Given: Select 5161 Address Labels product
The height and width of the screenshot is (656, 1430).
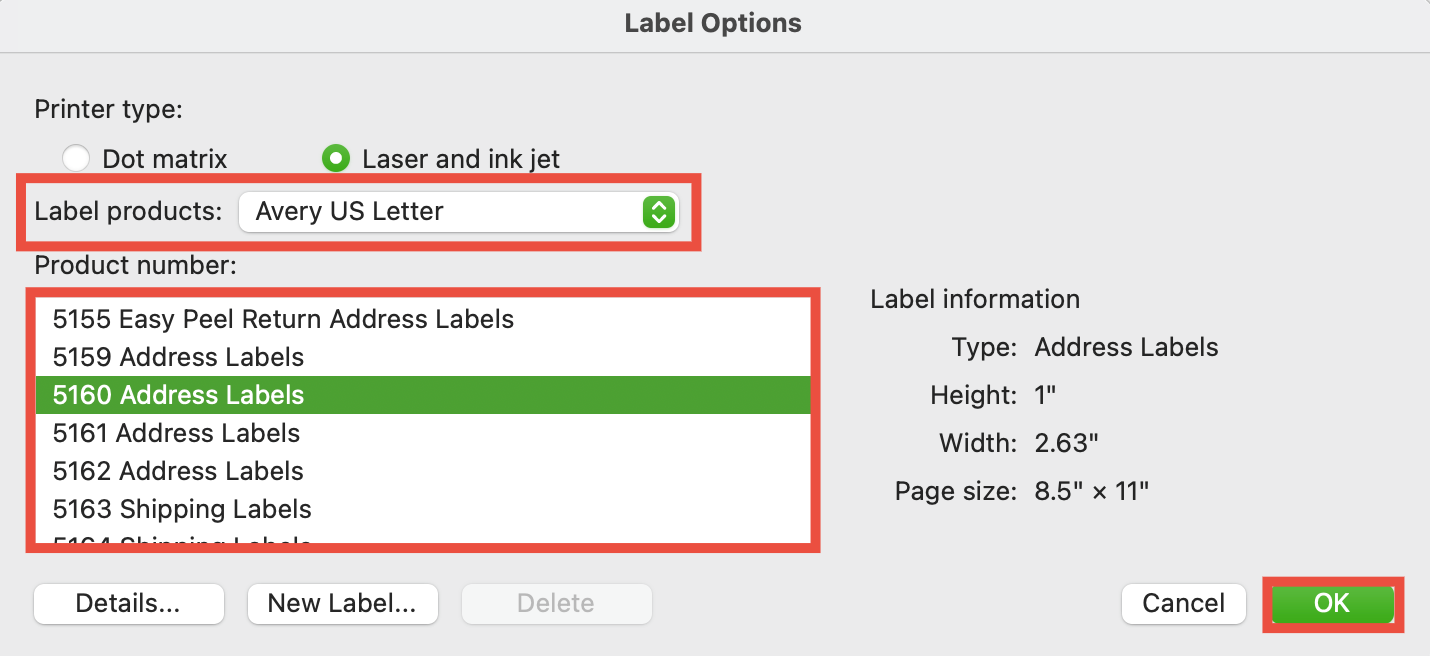Looking at the screenshot, I should click(176, 433).
